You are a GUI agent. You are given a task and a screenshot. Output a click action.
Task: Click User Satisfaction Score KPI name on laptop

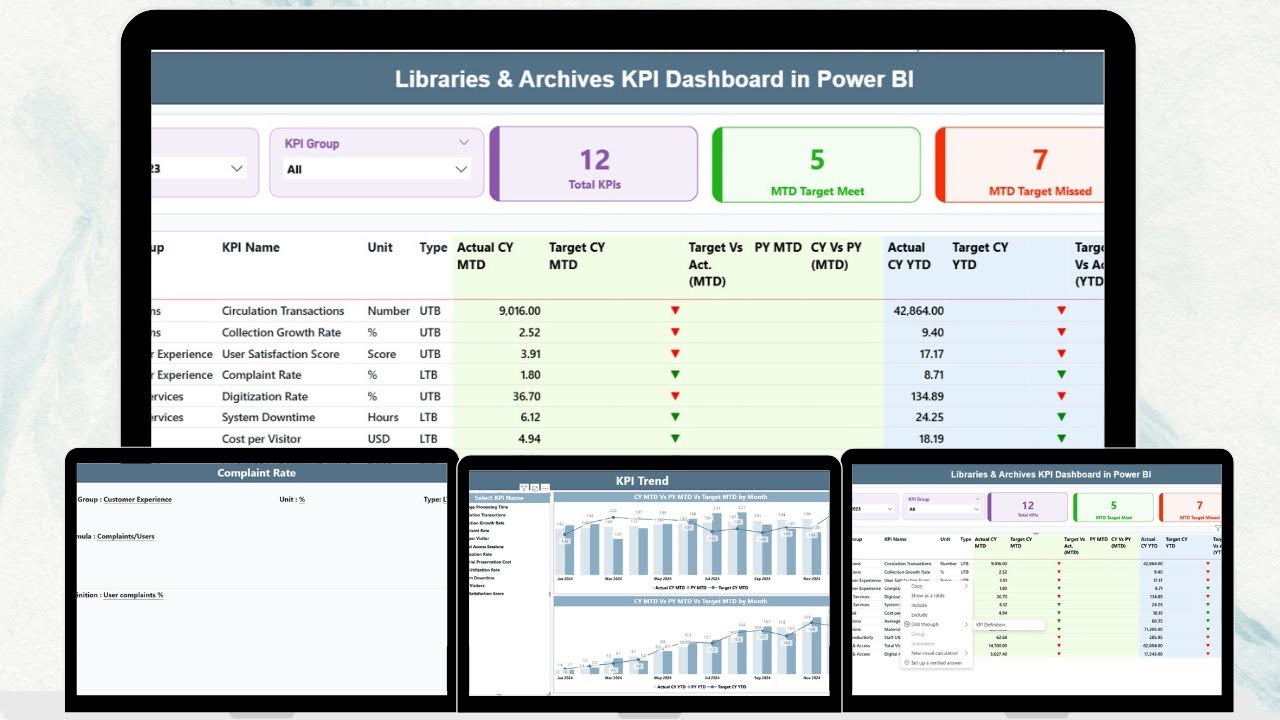click(280, 354)
